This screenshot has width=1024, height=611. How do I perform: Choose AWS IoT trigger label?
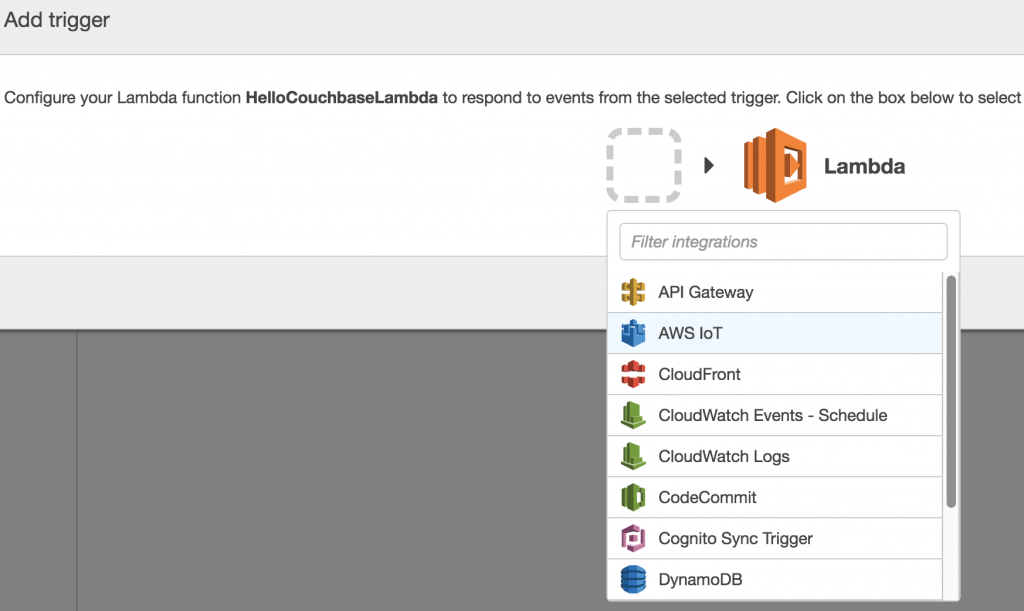[x=690, y=333]
